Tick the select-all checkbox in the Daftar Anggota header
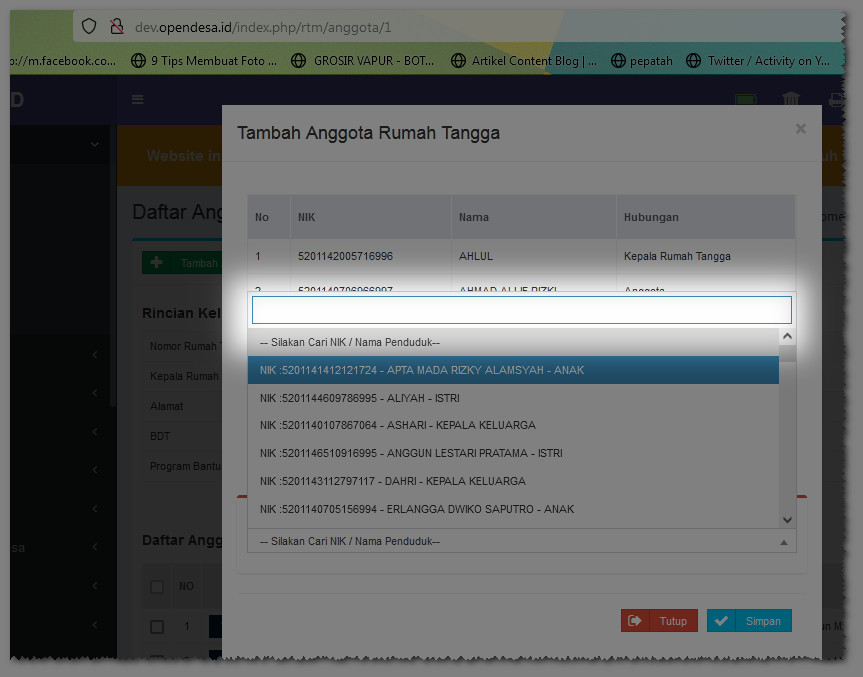The height and width of the screenshot is (677, 863). [x=156, y=586]
